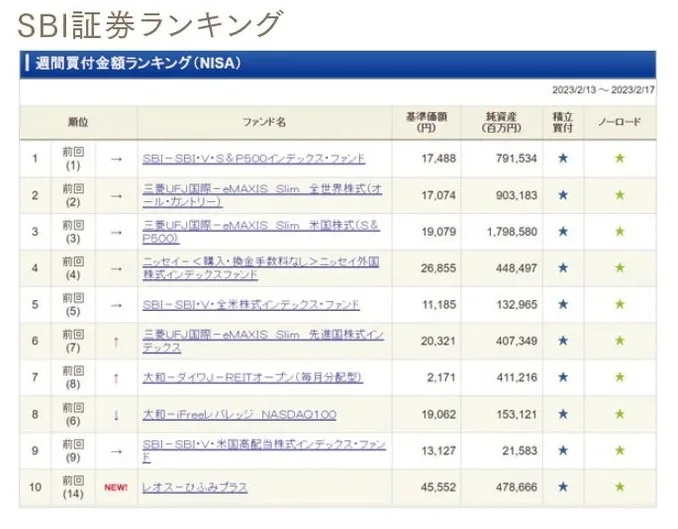
Task: Click green ノーロード star in 132,965 row
Action: (620, 304)
